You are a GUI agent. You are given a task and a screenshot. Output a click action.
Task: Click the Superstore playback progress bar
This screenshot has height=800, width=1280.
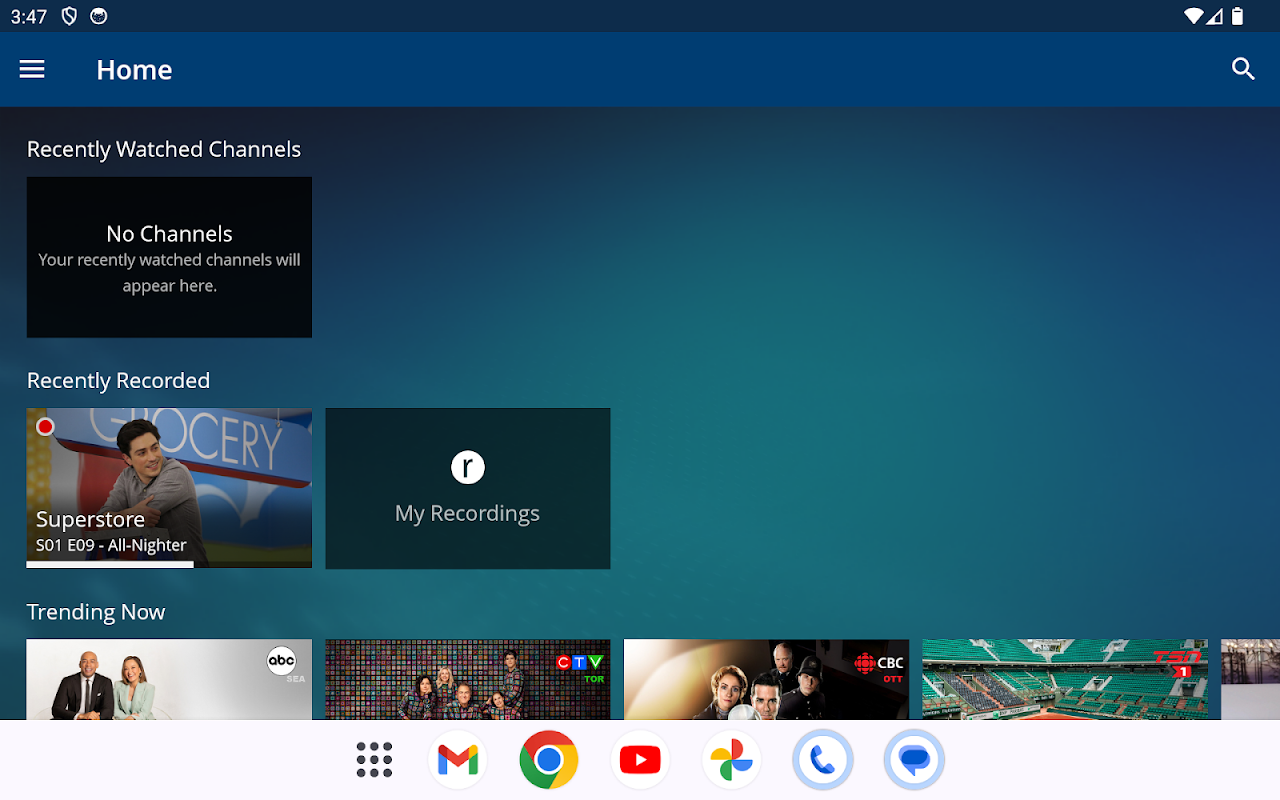[x=110, y=565]
